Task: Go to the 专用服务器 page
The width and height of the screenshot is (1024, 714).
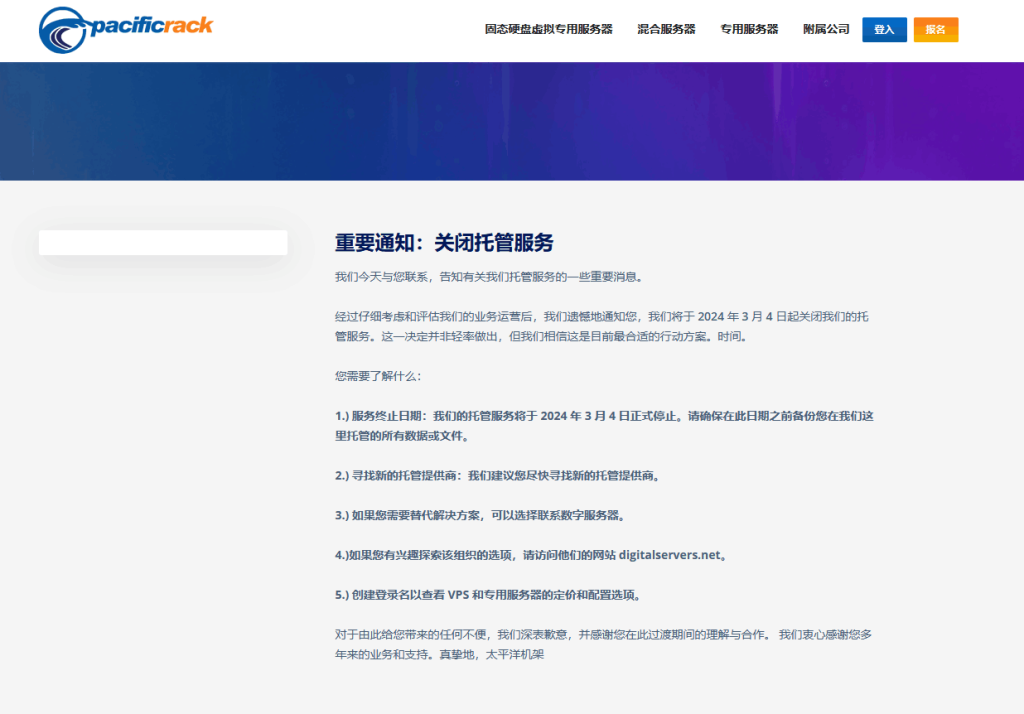Action: click(x=749, y=30)
